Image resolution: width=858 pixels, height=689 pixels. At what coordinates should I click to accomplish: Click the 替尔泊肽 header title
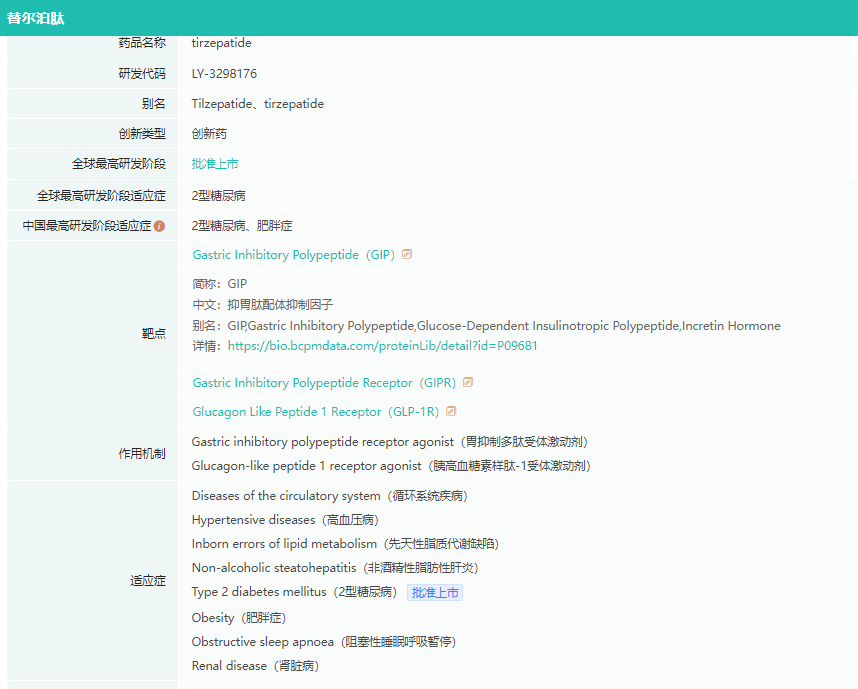click(36, 18)
